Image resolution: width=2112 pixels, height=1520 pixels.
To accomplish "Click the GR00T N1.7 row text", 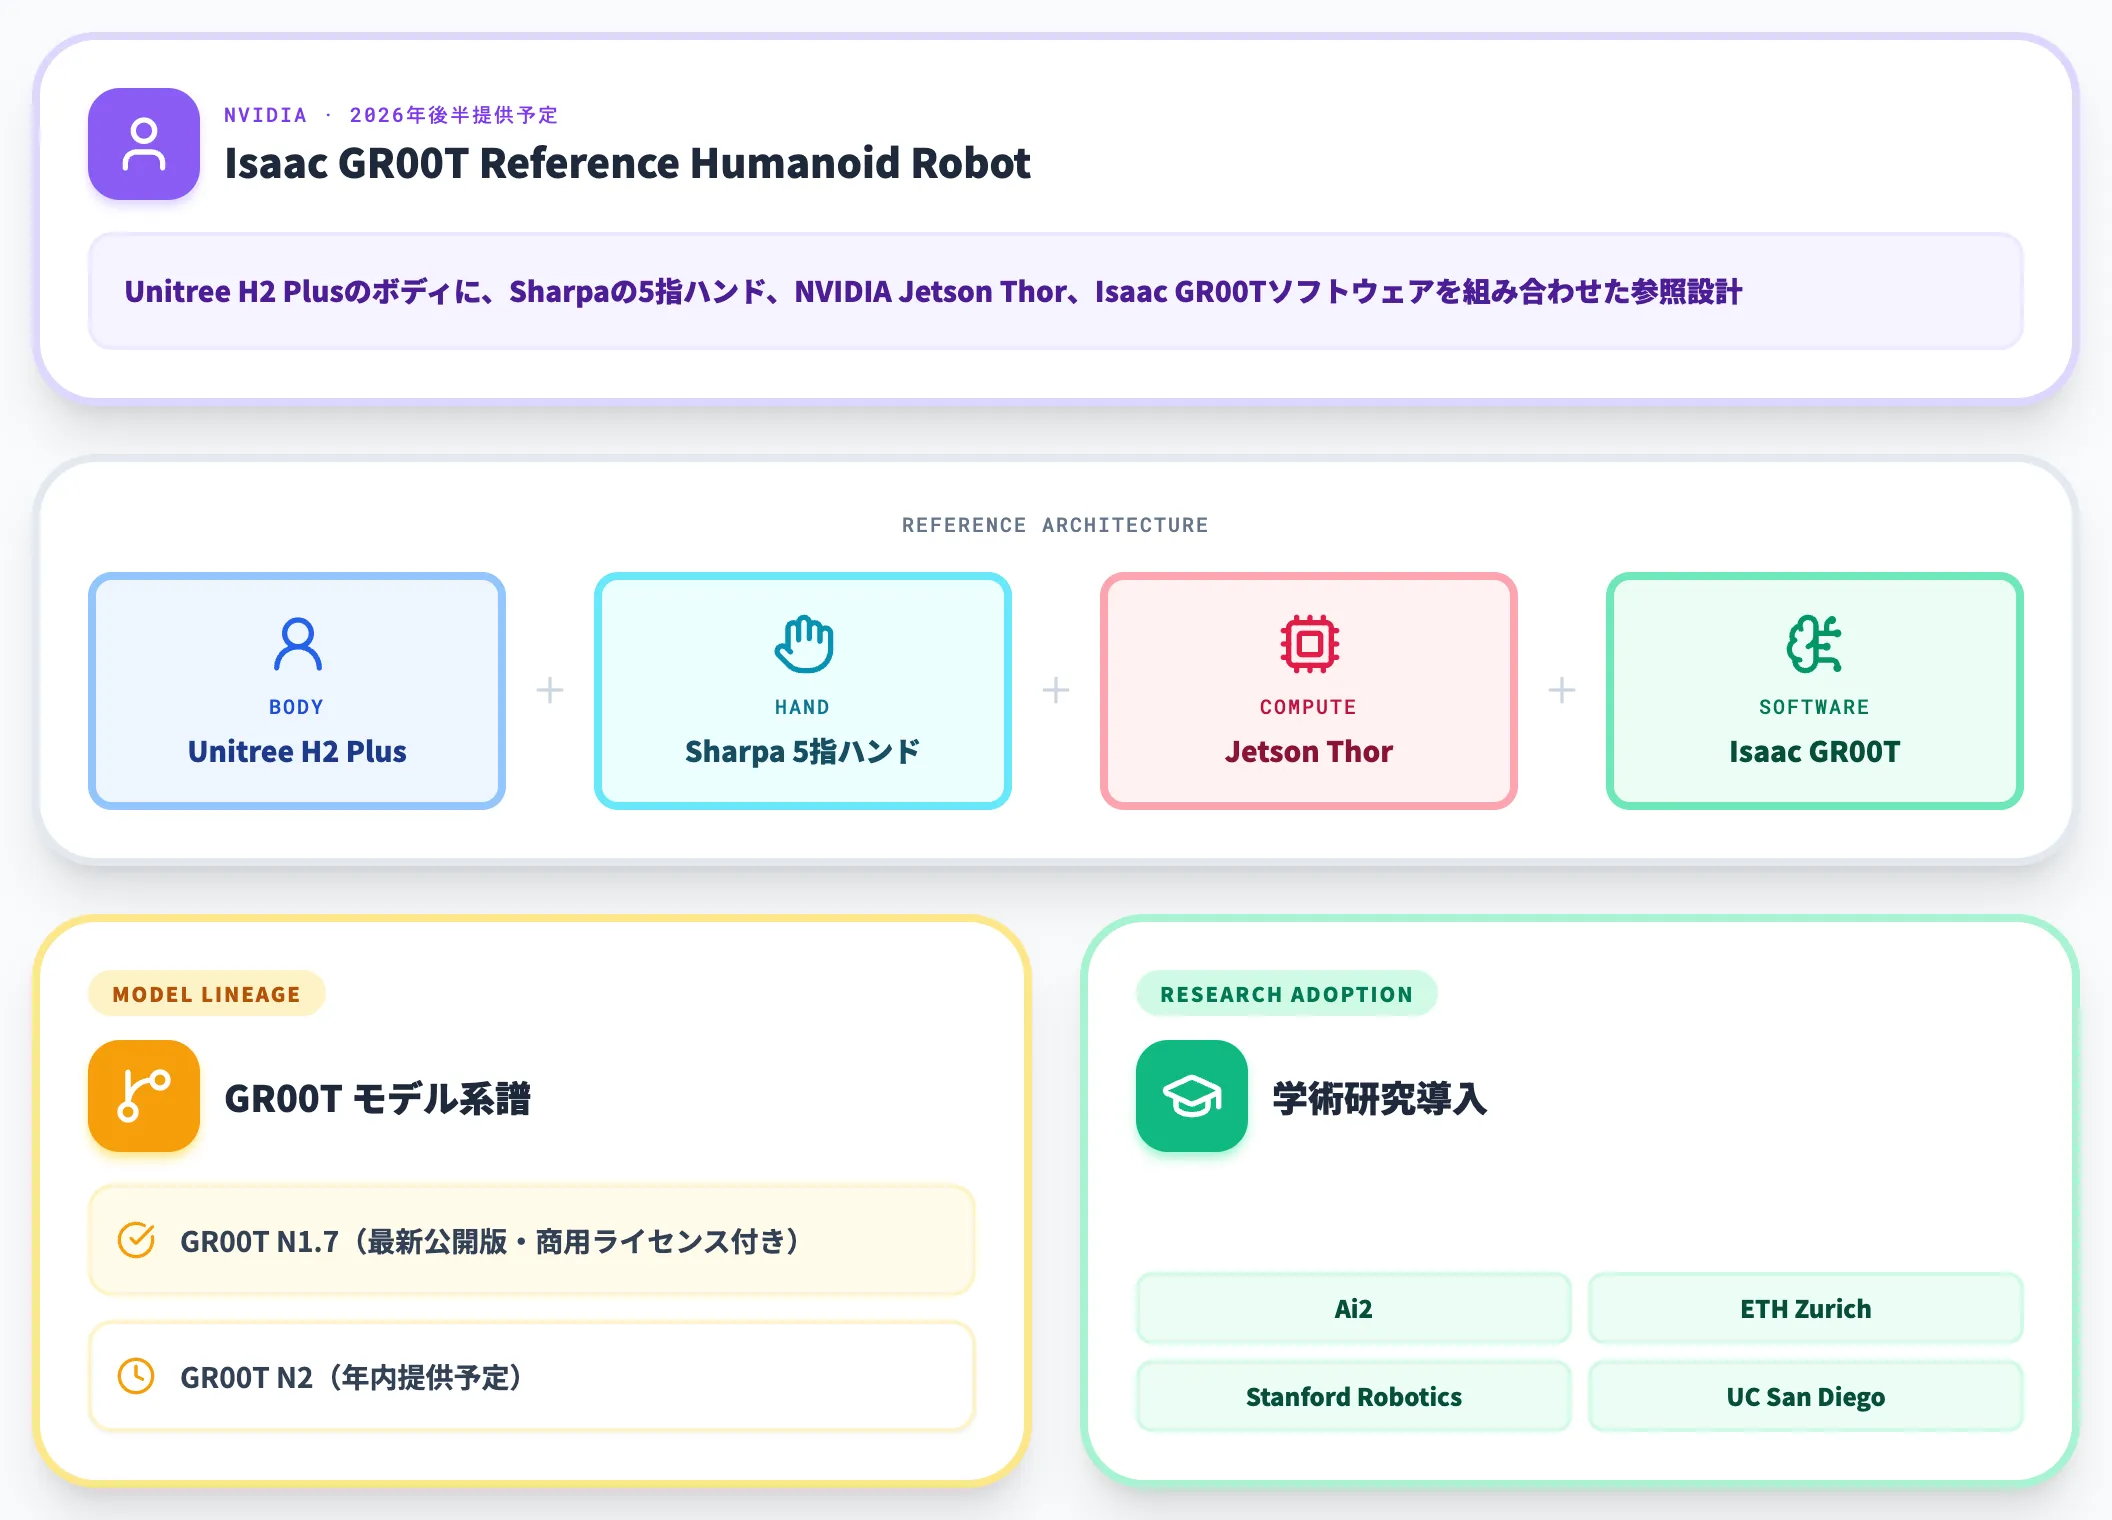I will point(491,1241).
